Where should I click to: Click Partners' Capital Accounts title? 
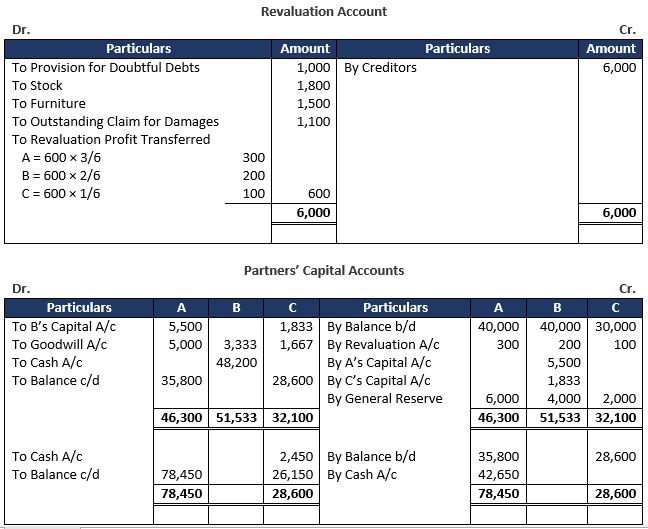pyautogui.click(x=324, y=270)
